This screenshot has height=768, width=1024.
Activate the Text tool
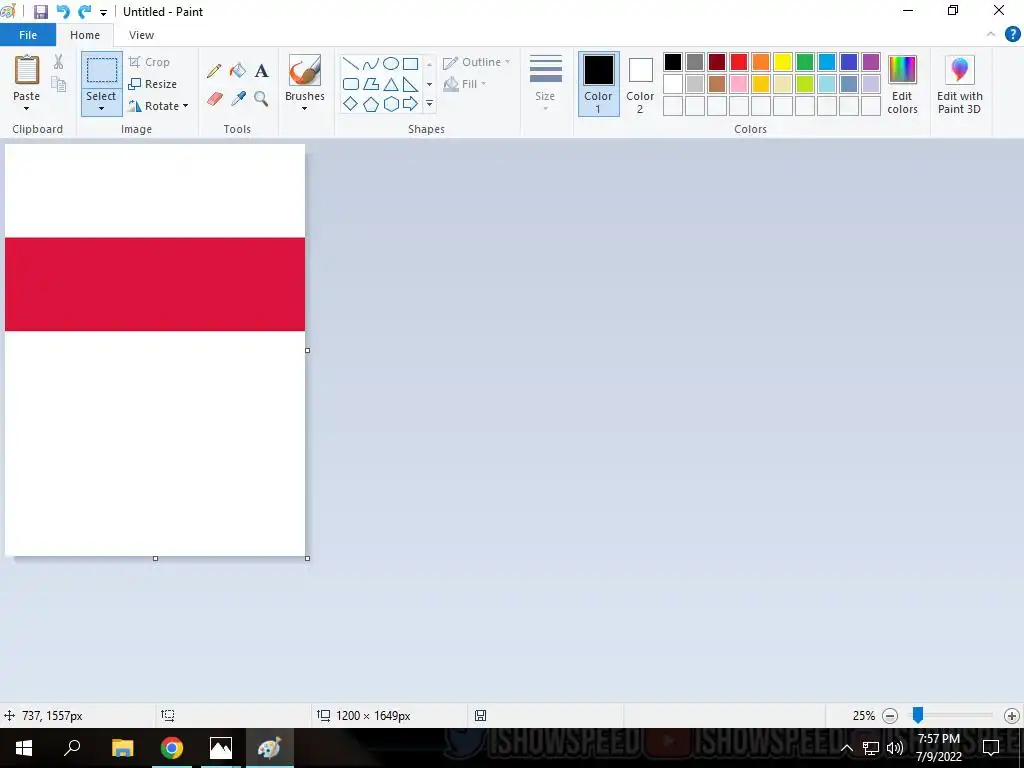tap(261, 71)
